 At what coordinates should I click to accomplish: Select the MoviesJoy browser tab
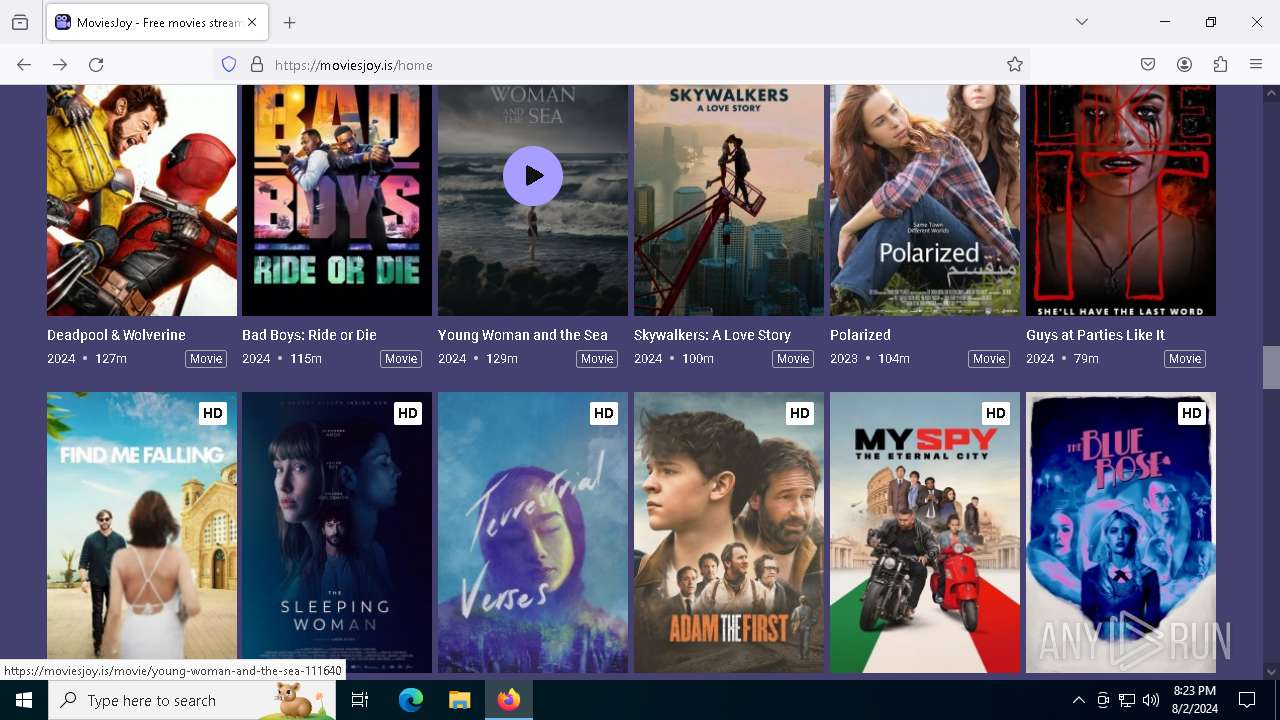tap(157, 22)
